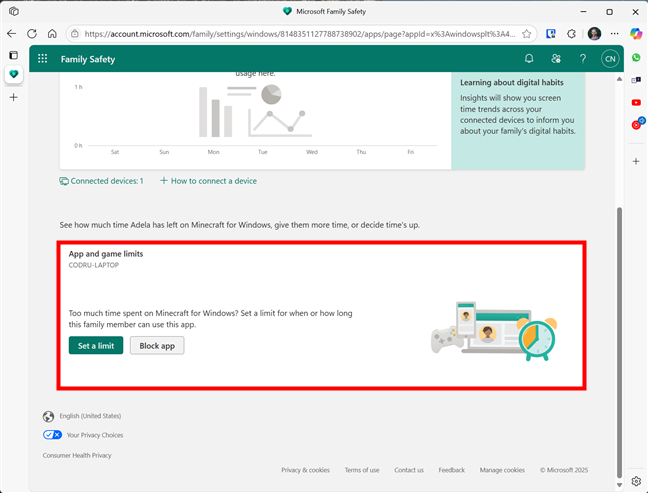
Task: Select the Family Safety vertical tab
Action: tap(14, 74)
